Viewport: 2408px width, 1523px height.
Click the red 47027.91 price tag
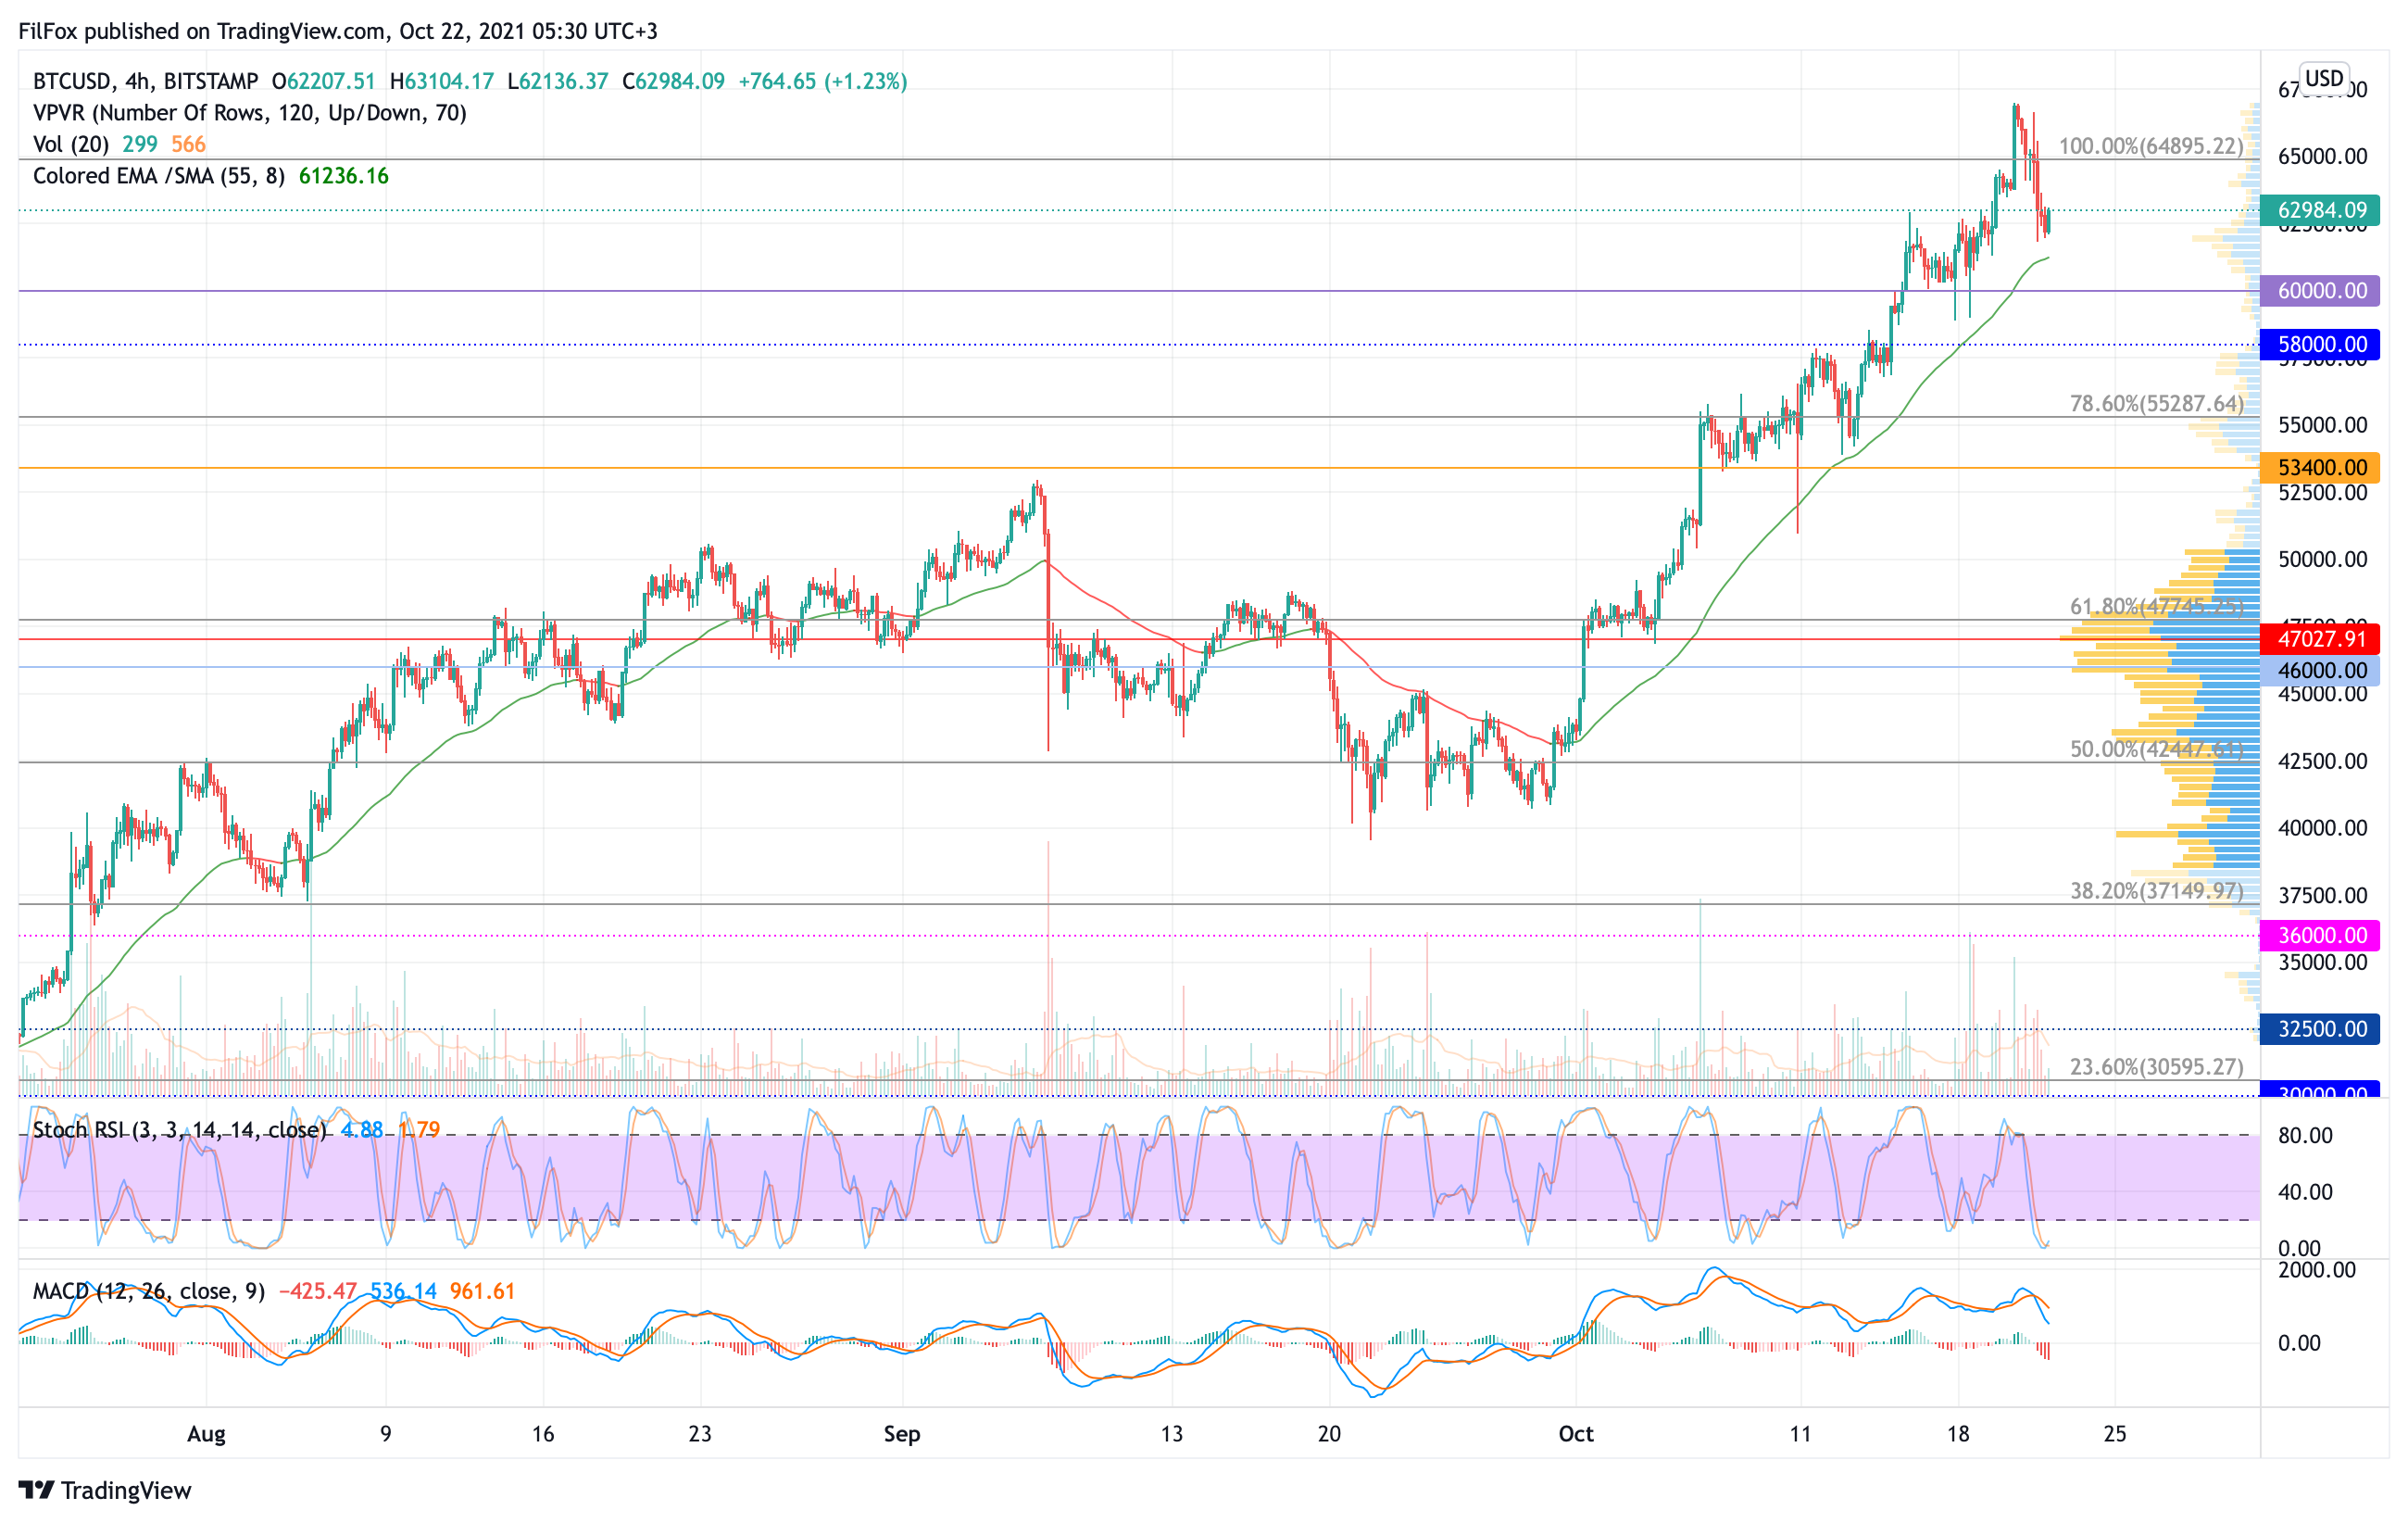(2319, 639)
